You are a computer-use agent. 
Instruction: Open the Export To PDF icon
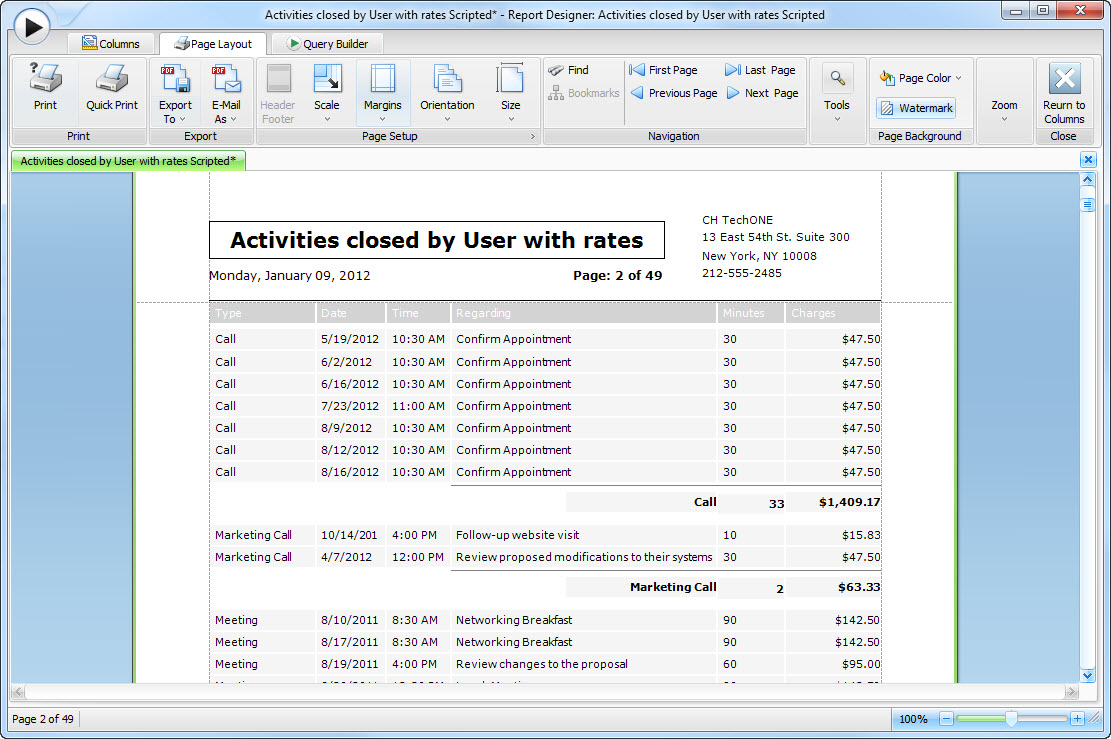click(175, 79)
